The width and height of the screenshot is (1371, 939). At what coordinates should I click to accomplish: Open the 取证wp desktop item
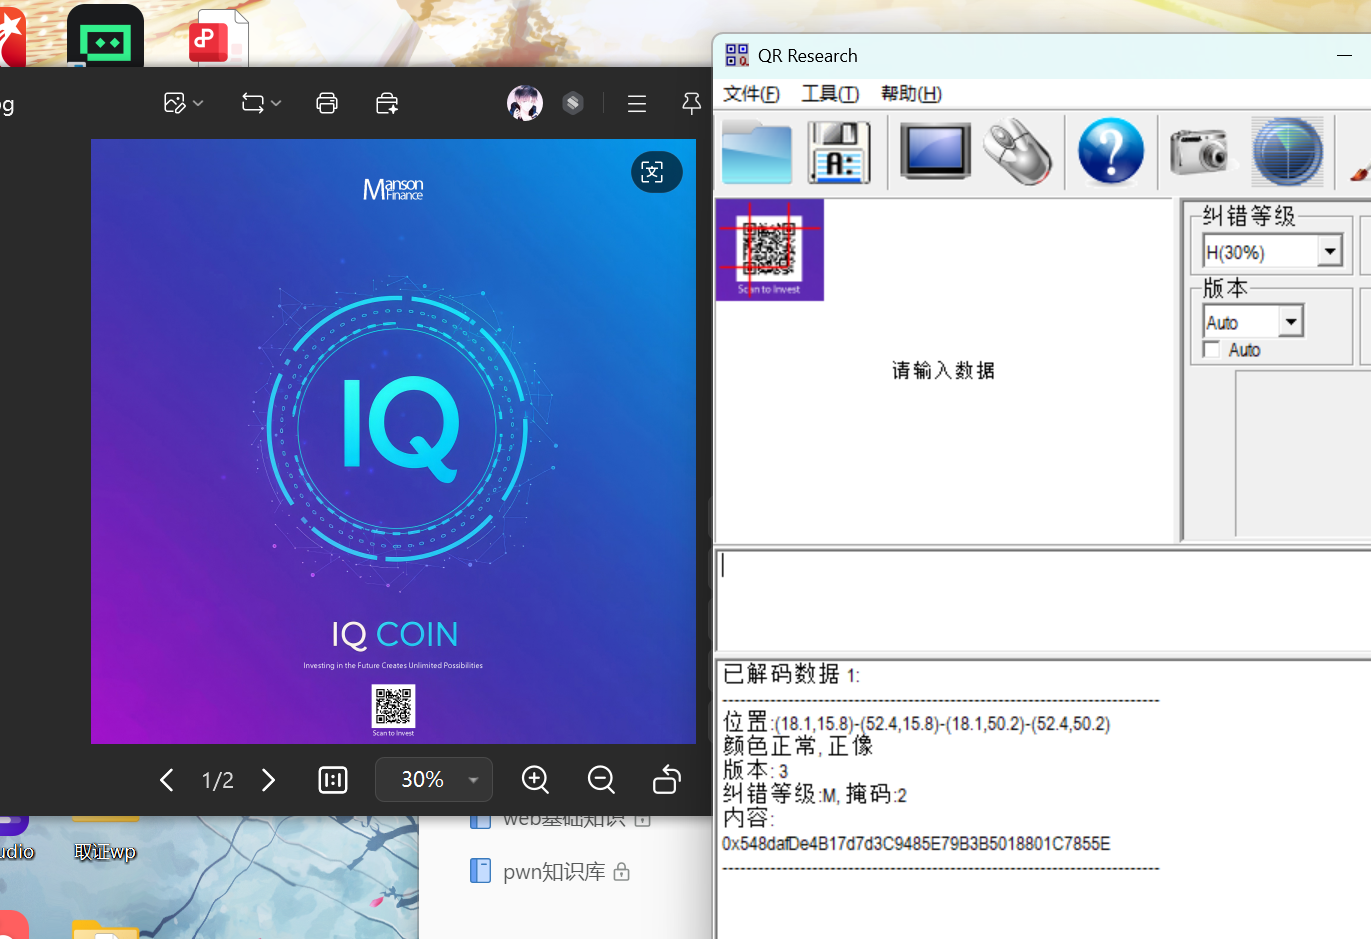(105, 852)
